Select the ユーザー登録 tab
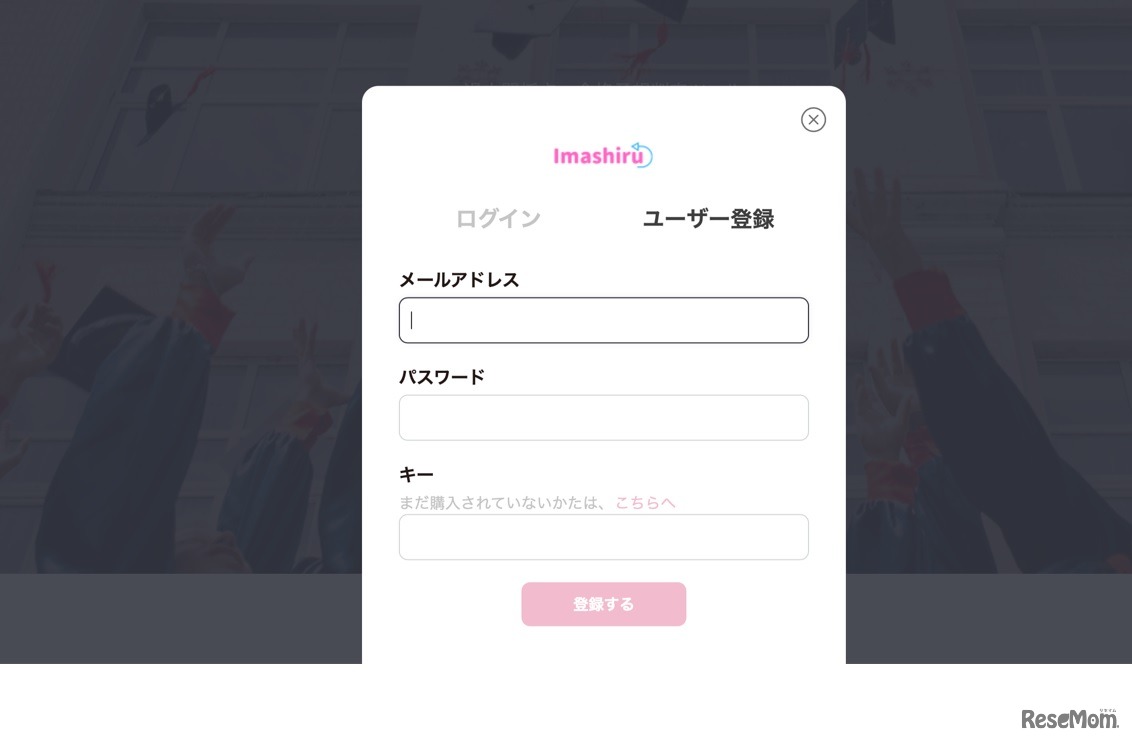This screenshot has width=1132, height=742. pyautogui.click(x=708, y=219)
